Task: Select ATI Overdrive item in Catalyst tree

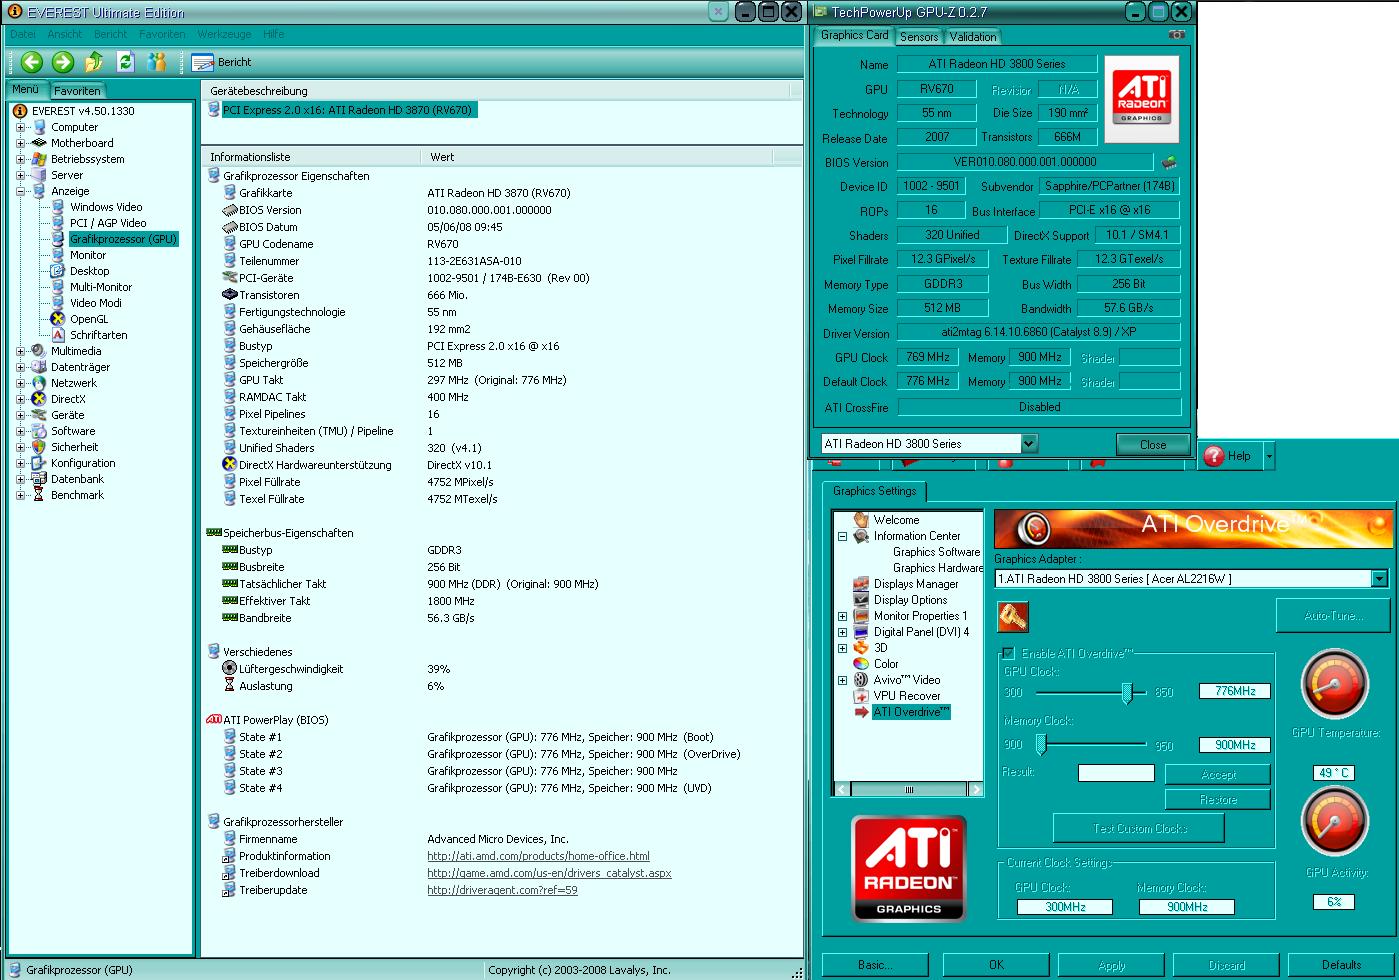Action: click(911, 712)
